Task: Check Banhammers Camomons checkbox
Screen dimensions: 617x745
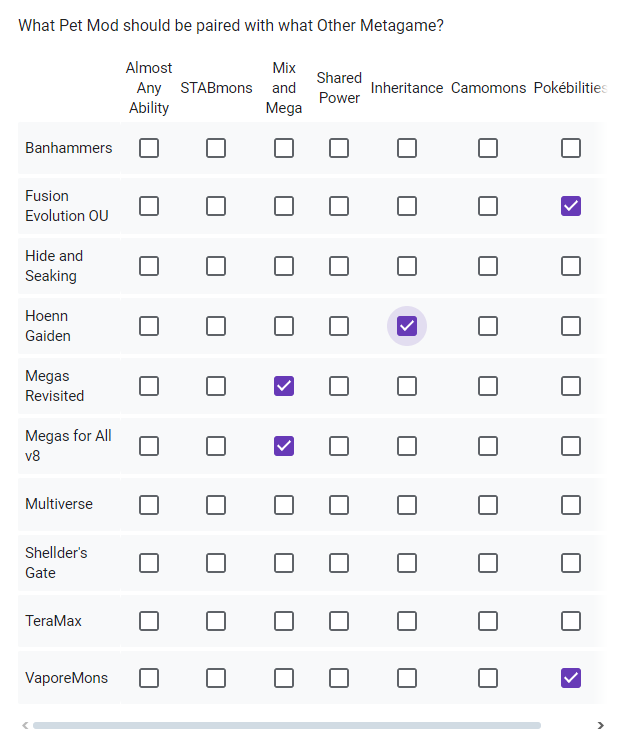Action: [488, 148]
